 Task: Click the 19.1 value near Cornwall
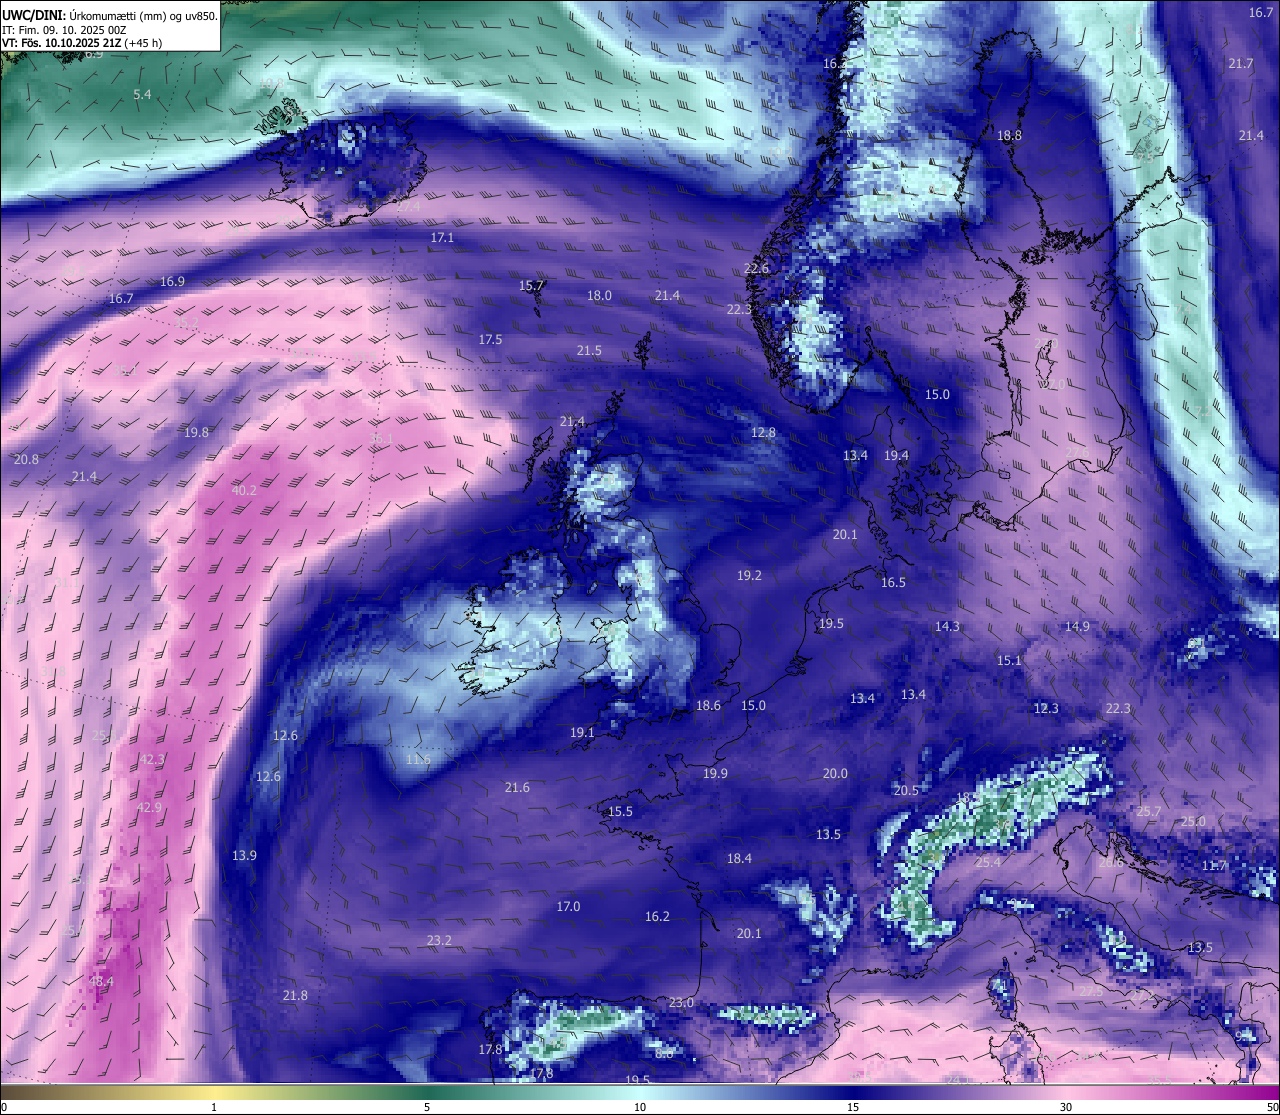pyautogui.click(x=582, y=732)
